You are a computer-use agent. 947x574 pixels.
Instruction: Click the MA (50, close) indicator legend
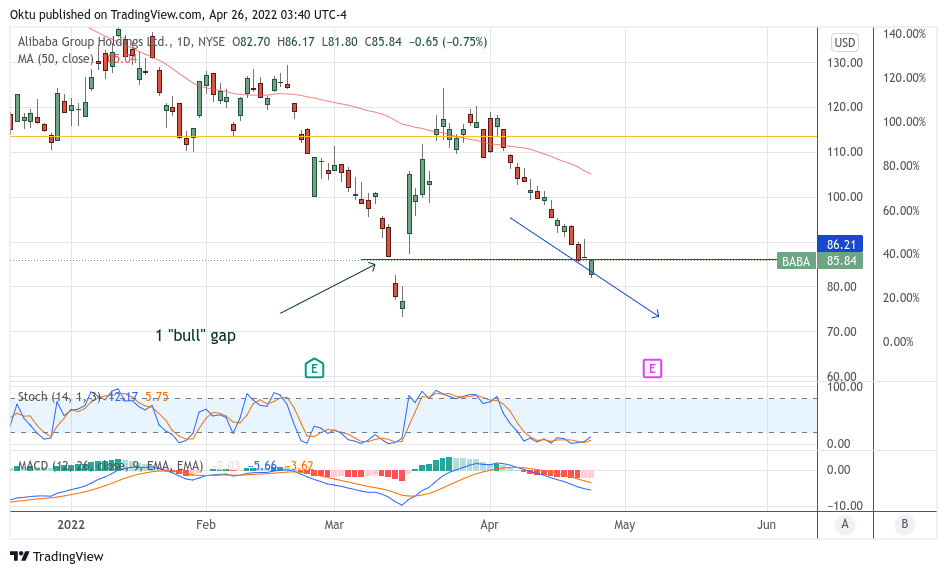(x=56, y=59)
